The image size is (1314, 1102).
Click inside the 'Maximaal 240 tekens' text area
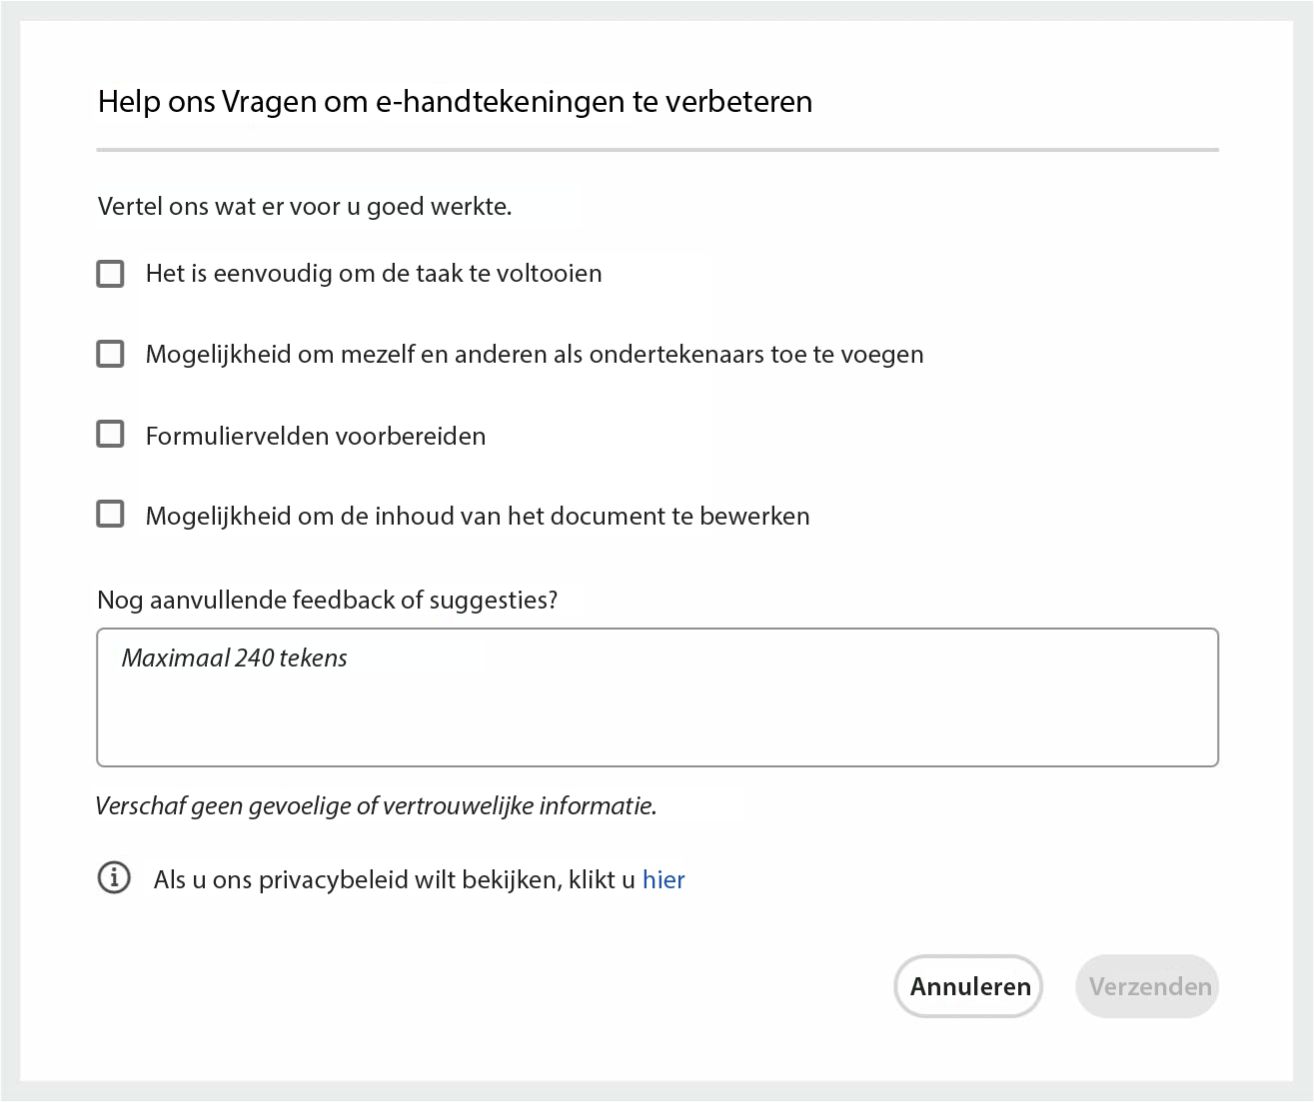[x=657, y=697]
